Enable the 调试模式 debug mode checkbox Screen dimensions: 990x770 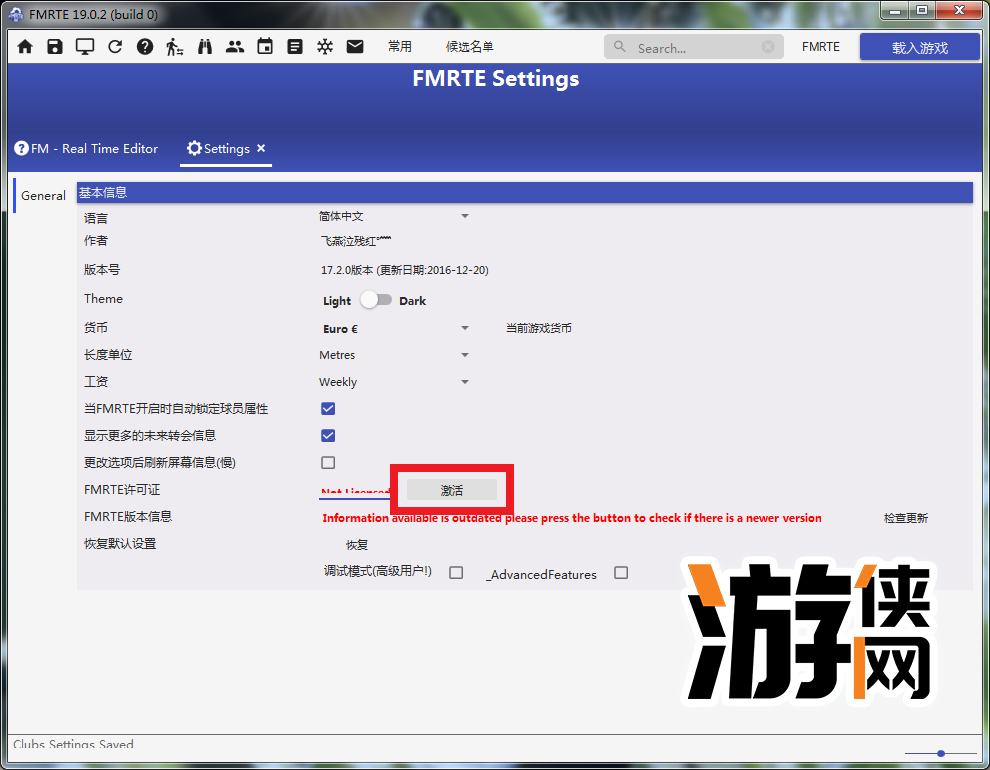(x=456, y=572)
